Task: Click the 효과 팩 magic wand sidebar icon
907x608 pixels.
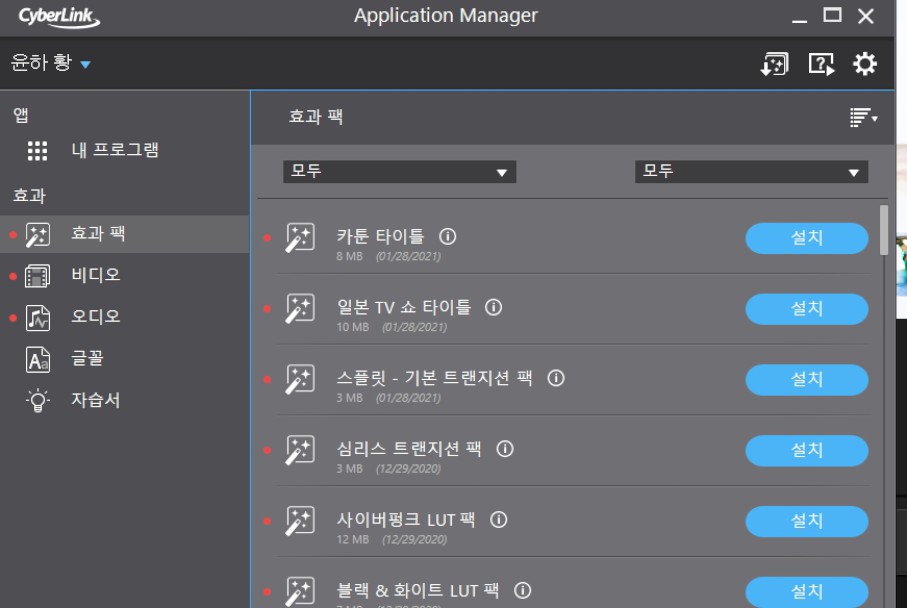Action: coord(38,235)
